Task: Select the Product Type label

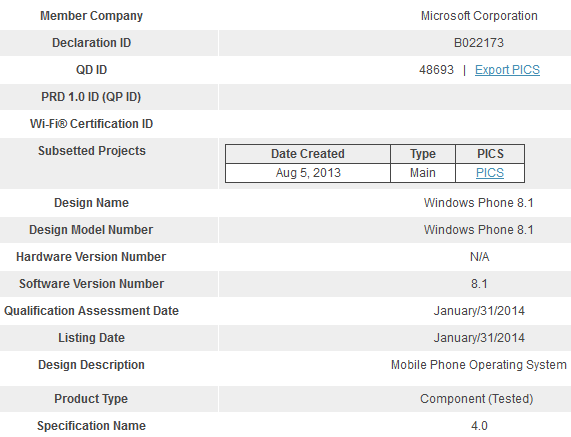Action: (91, 399)
